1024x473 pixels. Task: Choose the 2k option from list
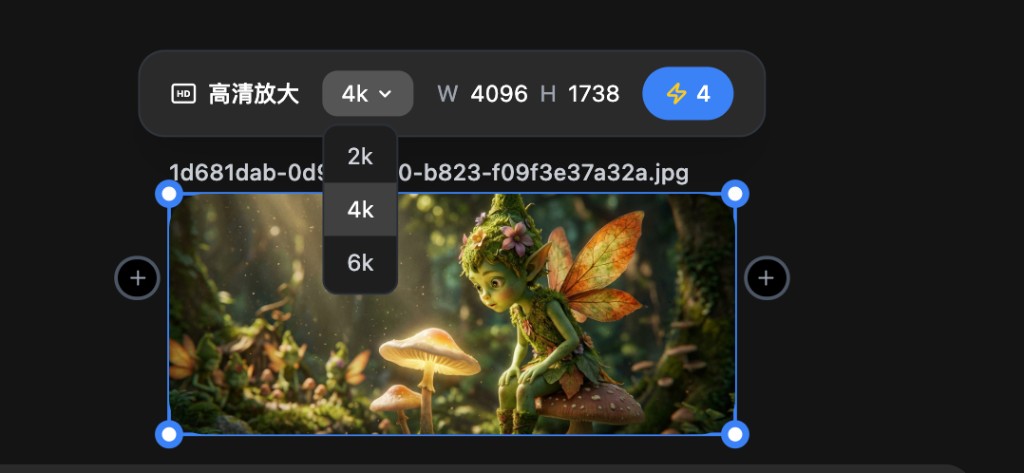tap(360, 156)
